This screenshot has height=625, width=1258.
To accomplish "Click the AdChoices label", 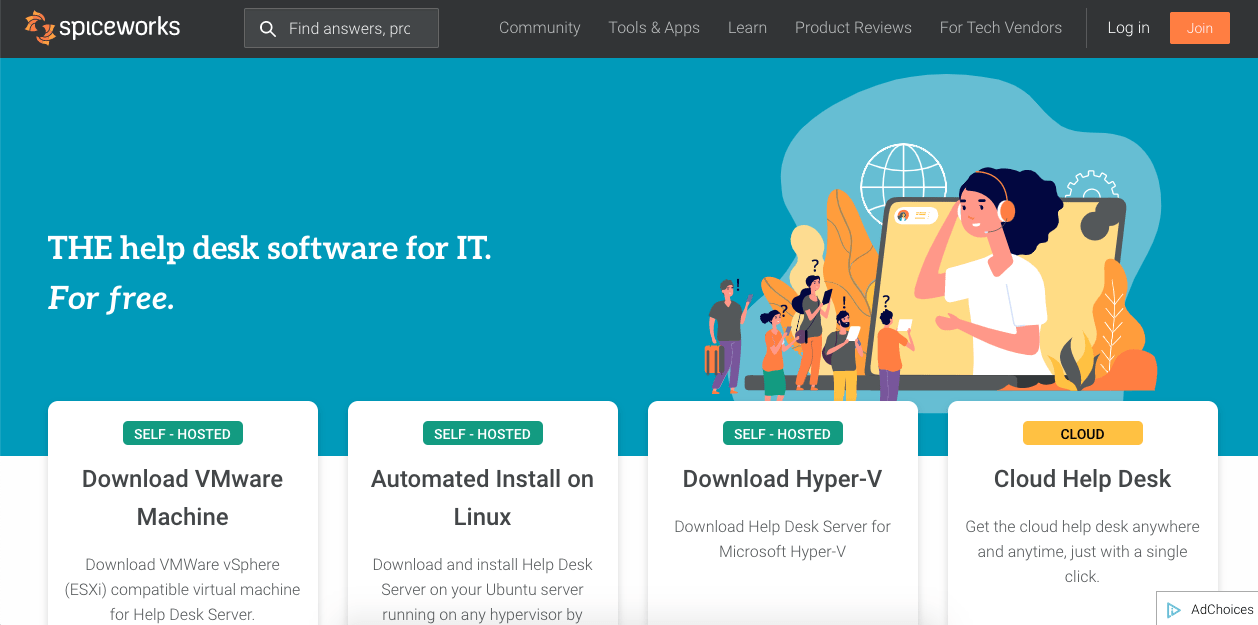I will point(1222,610).
